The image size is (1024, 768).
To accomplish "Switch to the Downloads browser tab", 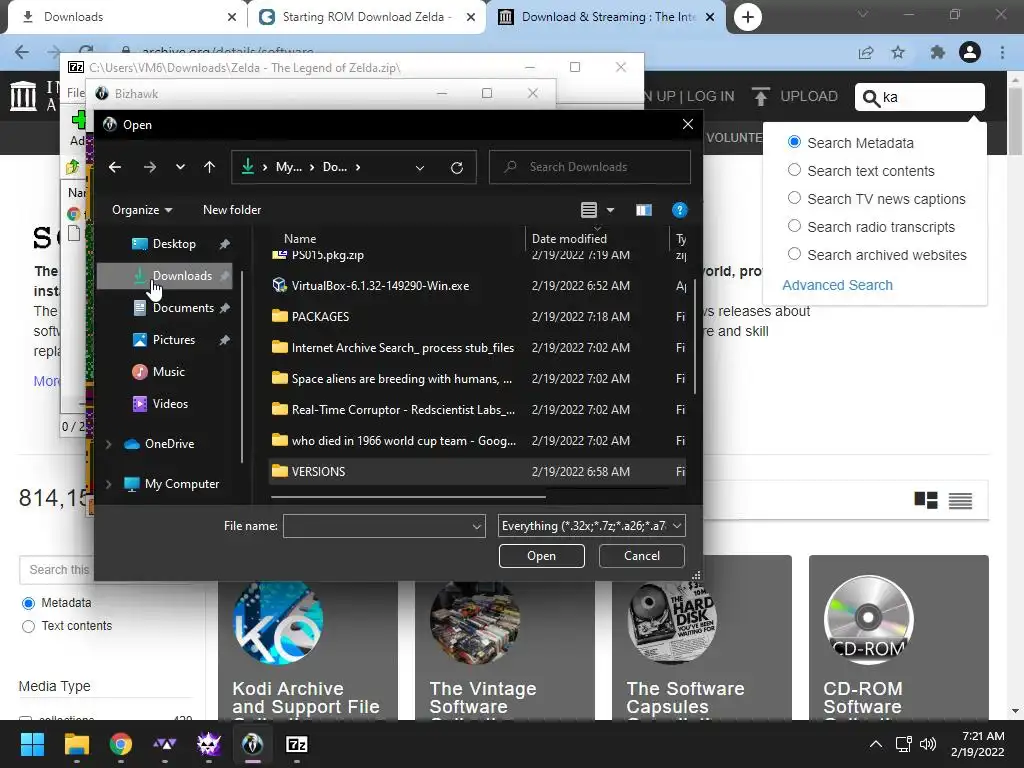I will [x=124, y=17].
